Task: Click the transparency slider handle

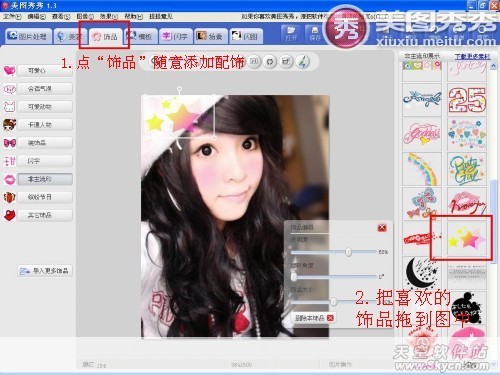Action: [348, 252]
